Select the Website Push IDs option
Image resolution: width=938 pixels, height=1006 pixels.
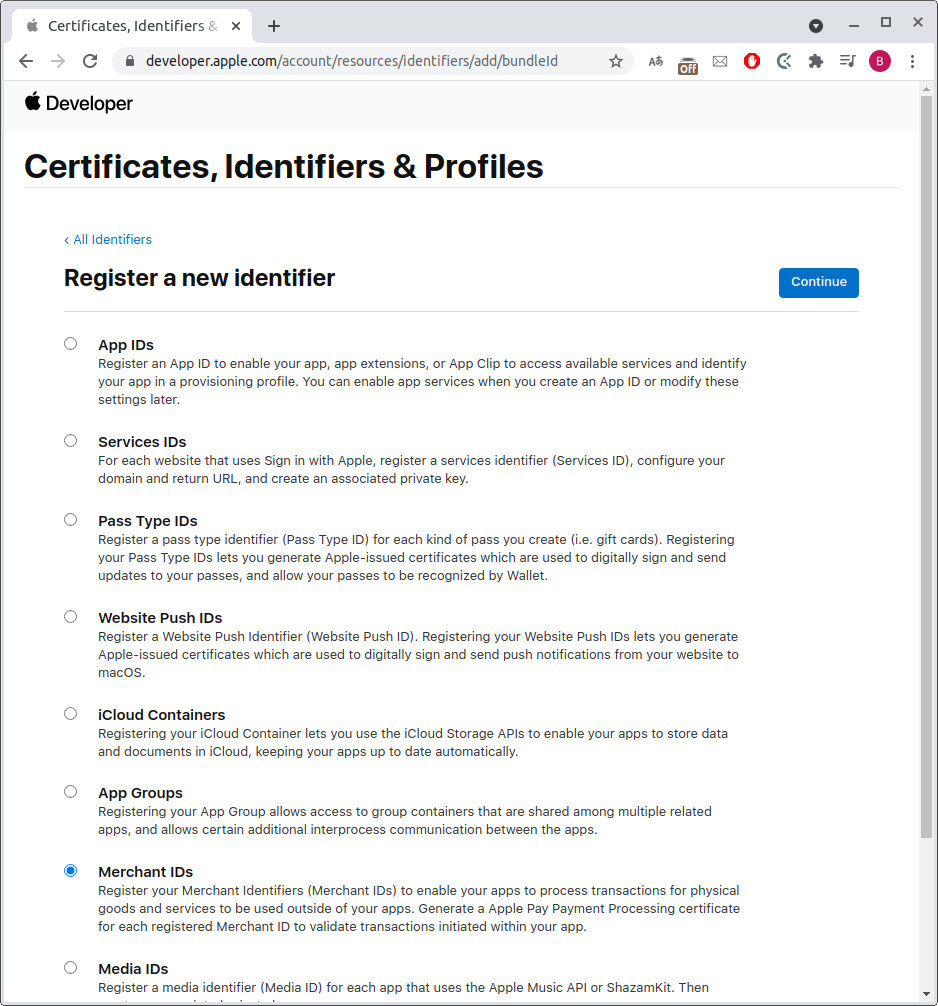70,617
